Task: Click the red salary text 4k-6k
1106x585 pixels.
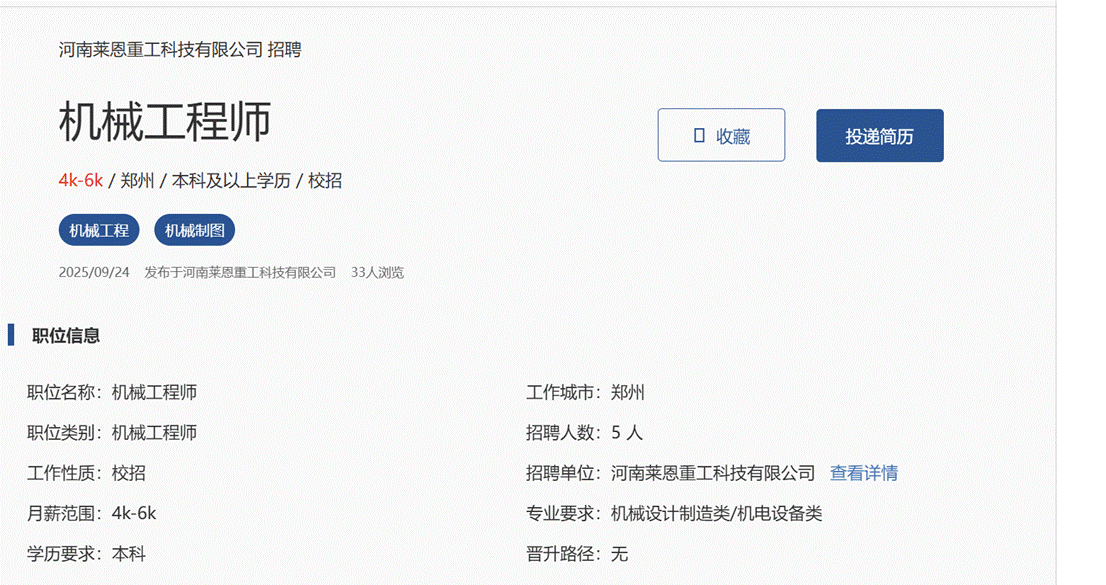Action: click(80, 181)
